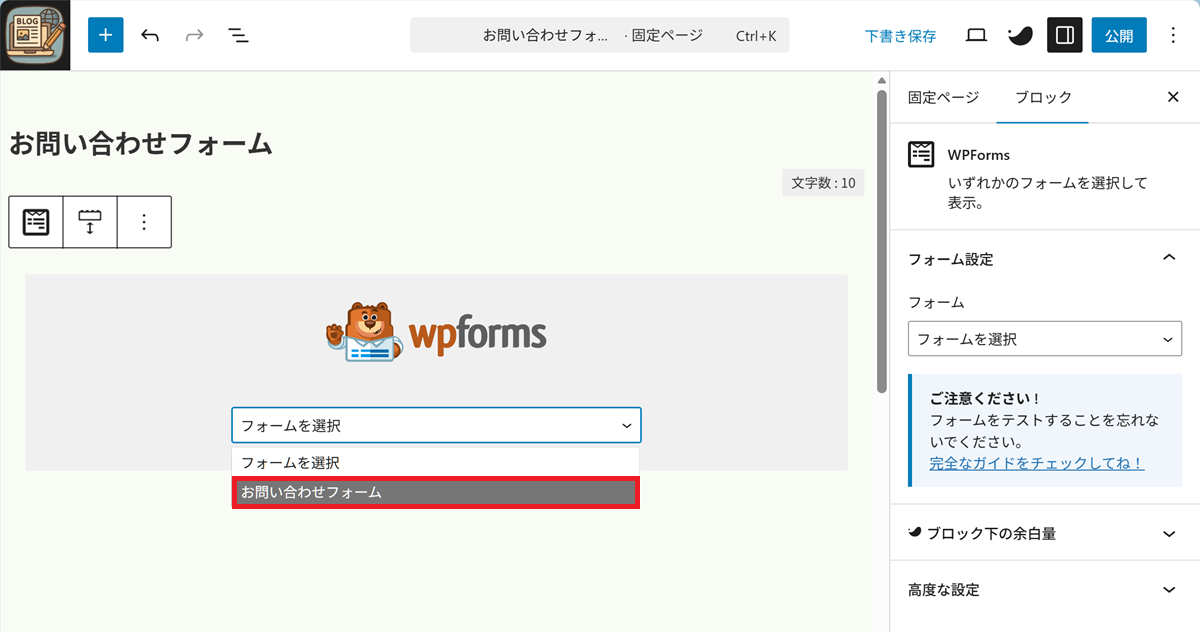The image size is (1200, 632).
Task: Click the undo arrow icon
Action: (150, 36)
